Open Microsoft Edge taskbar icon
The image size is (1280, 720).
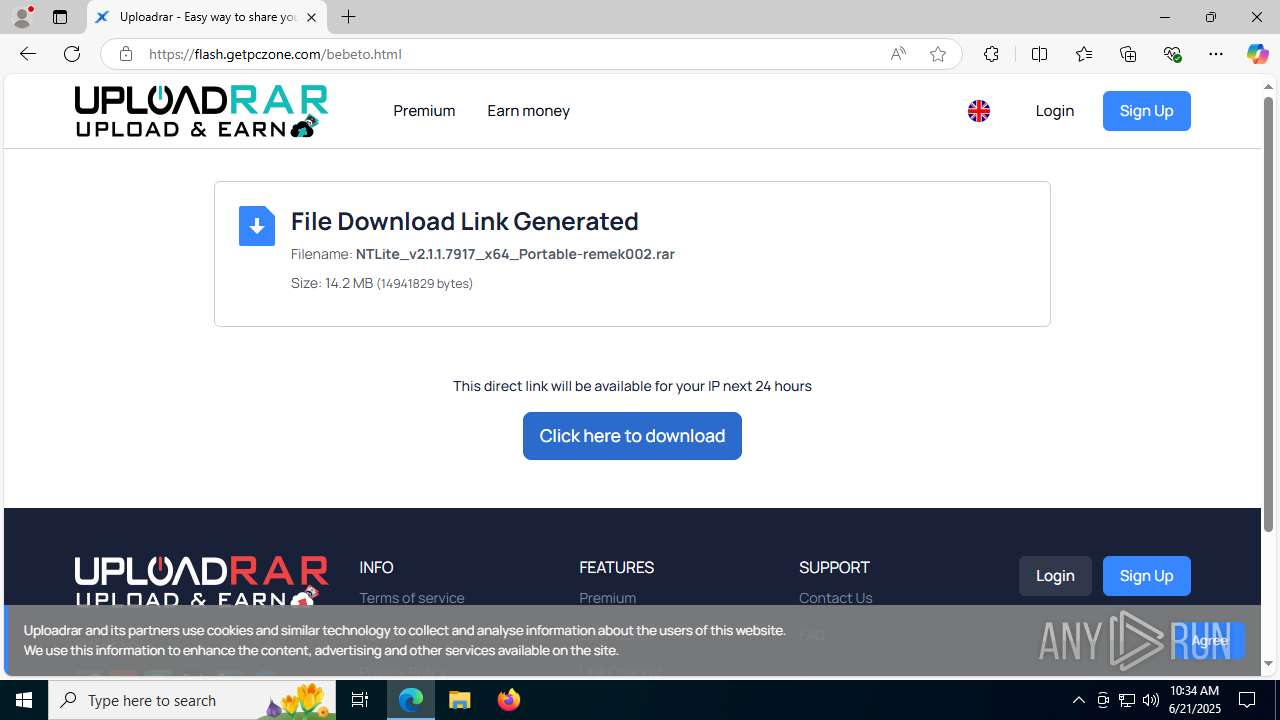pos(411,700)
